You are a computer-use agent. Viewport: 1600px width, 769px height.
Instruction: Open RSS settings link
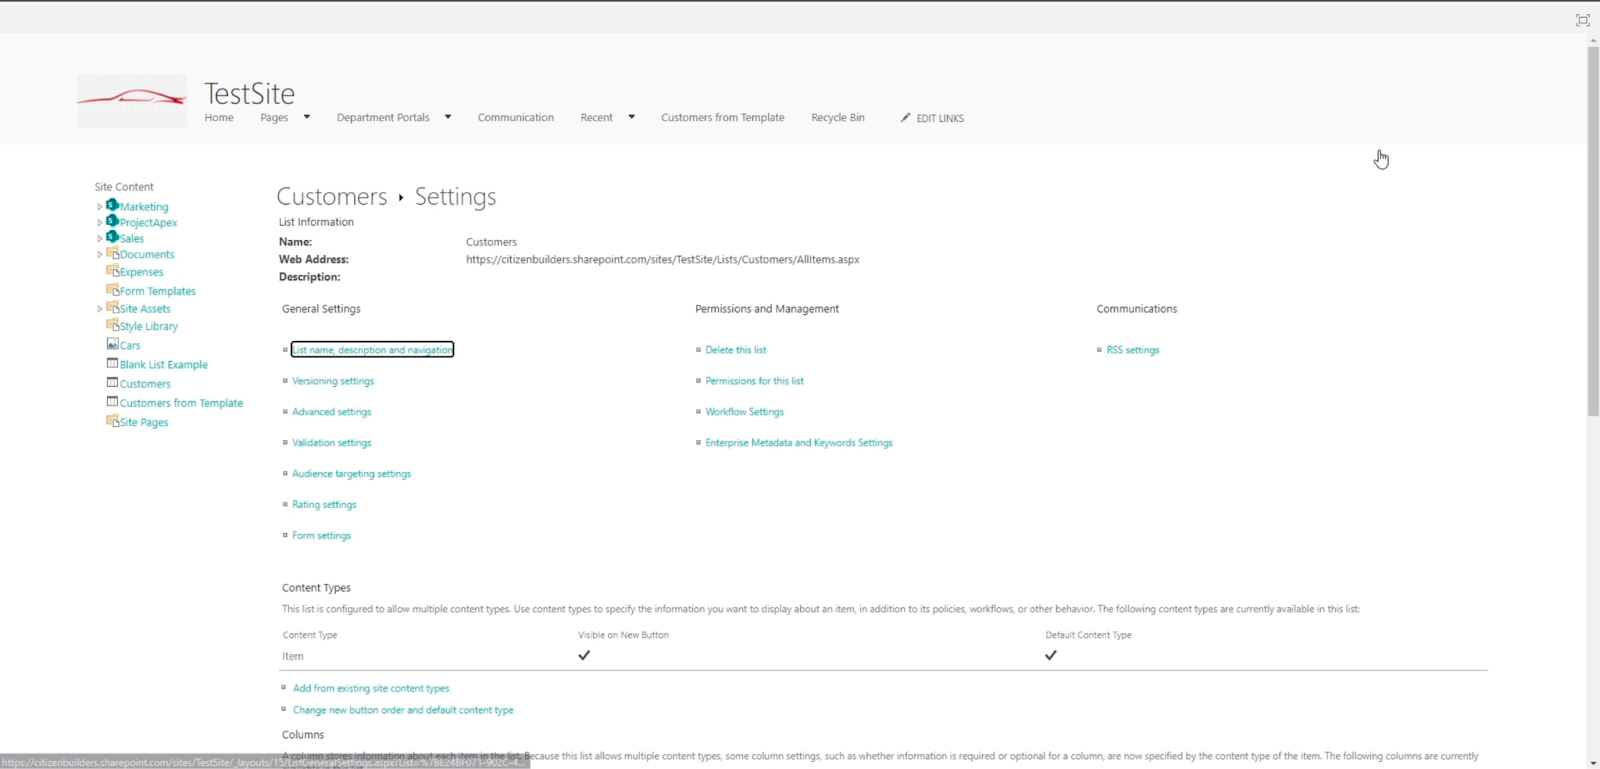pos(1133,350)
